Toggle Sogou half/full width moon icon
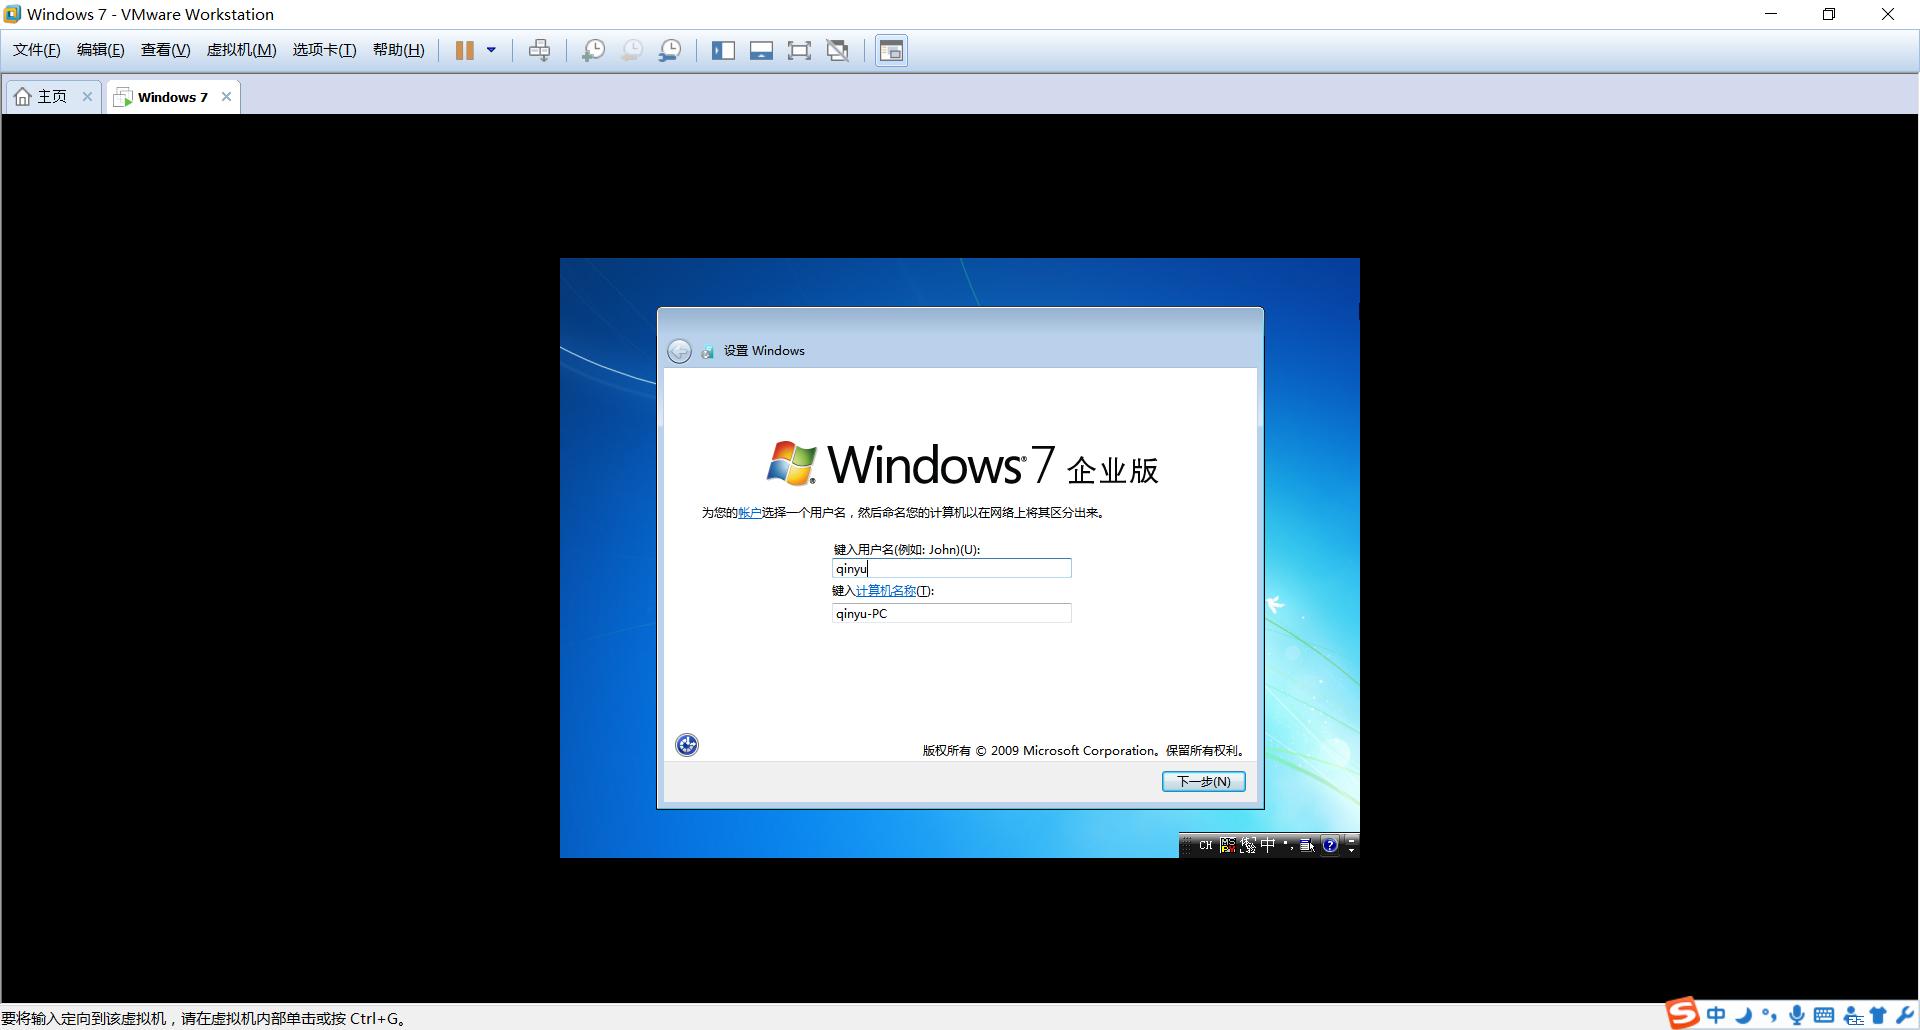The height and width of the screenshot is (1030, 1920). pos(1744,1015)
